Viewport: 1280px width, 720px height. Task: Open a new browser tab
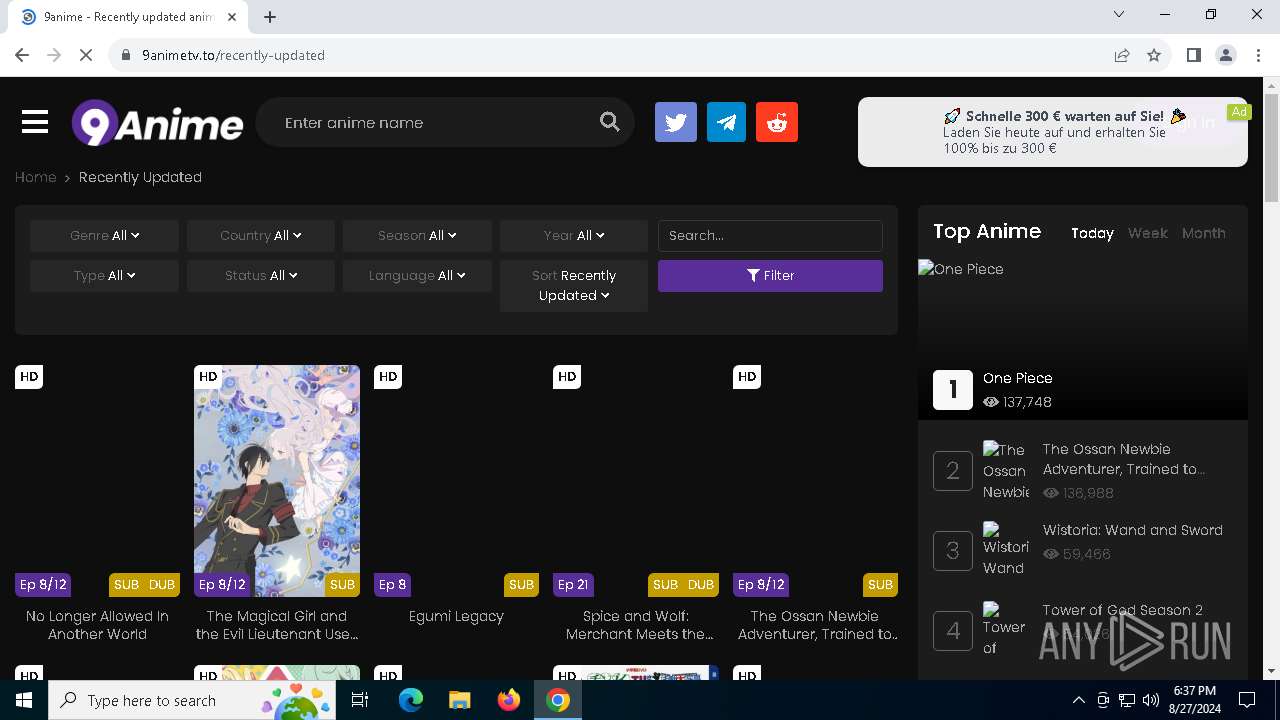coord(270,16)
